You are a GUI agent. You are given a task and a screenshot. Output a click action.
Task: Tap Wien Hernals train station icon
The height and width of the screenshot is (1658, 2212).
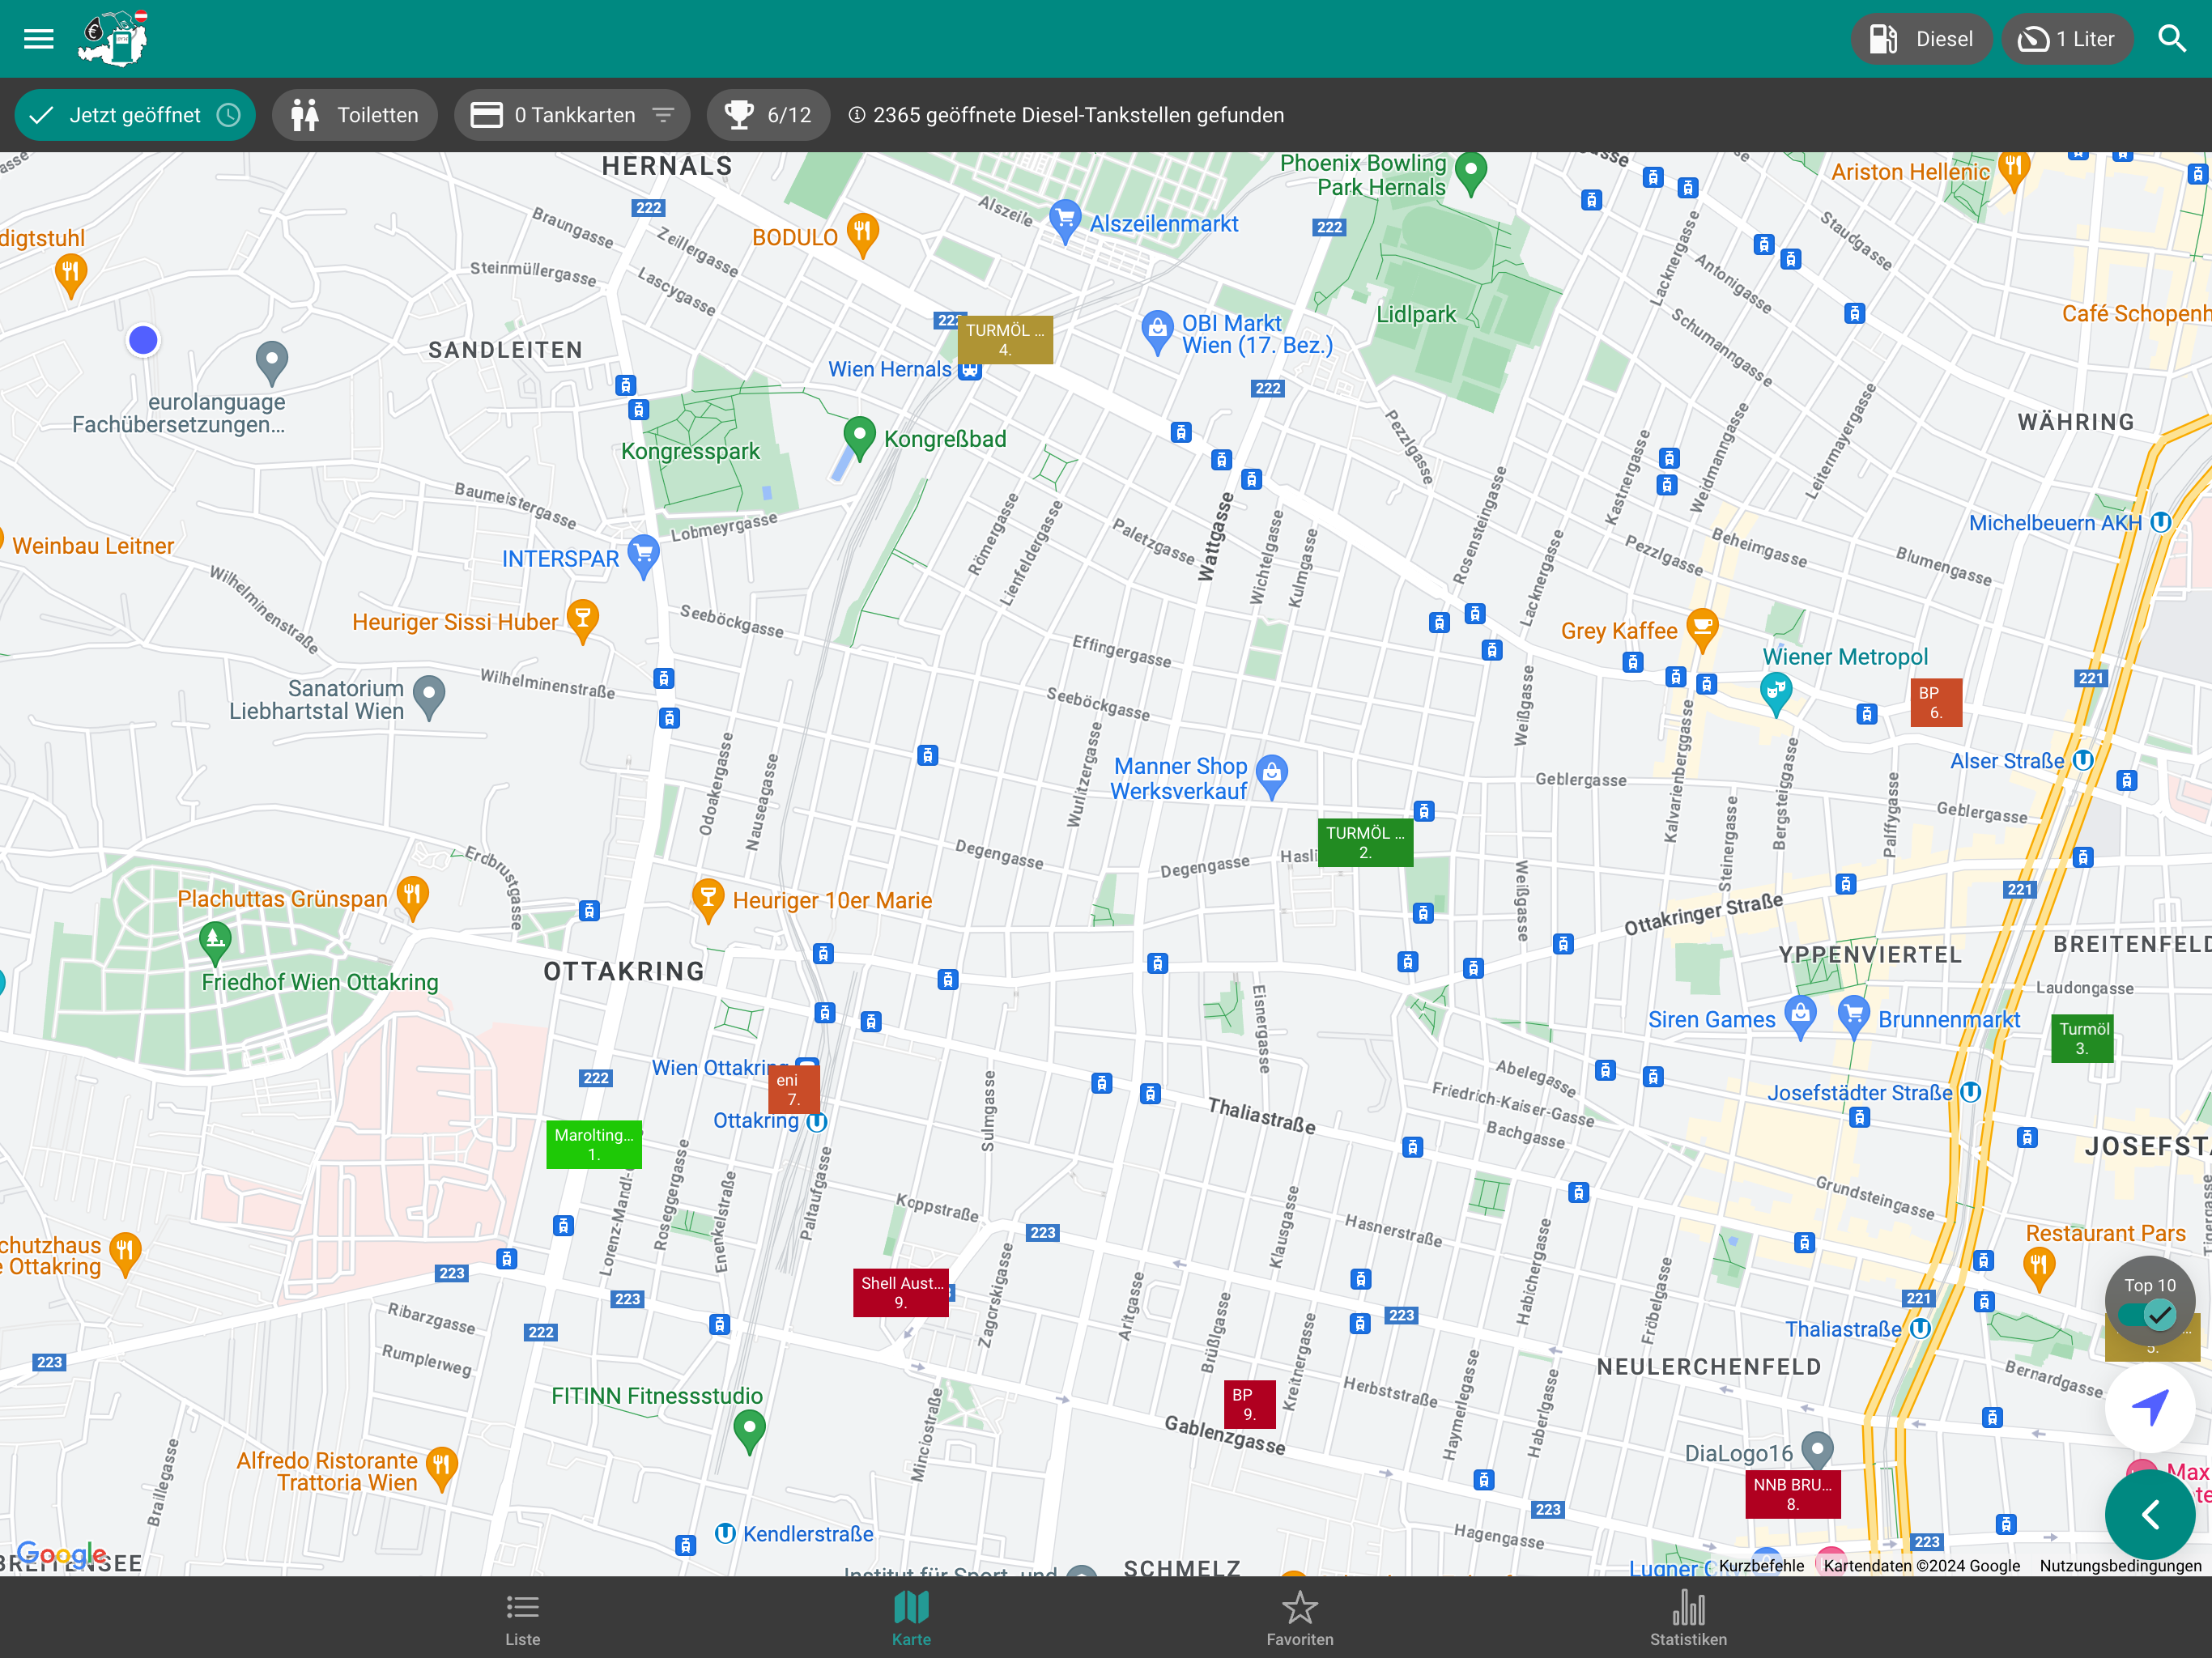click(970, 370)
